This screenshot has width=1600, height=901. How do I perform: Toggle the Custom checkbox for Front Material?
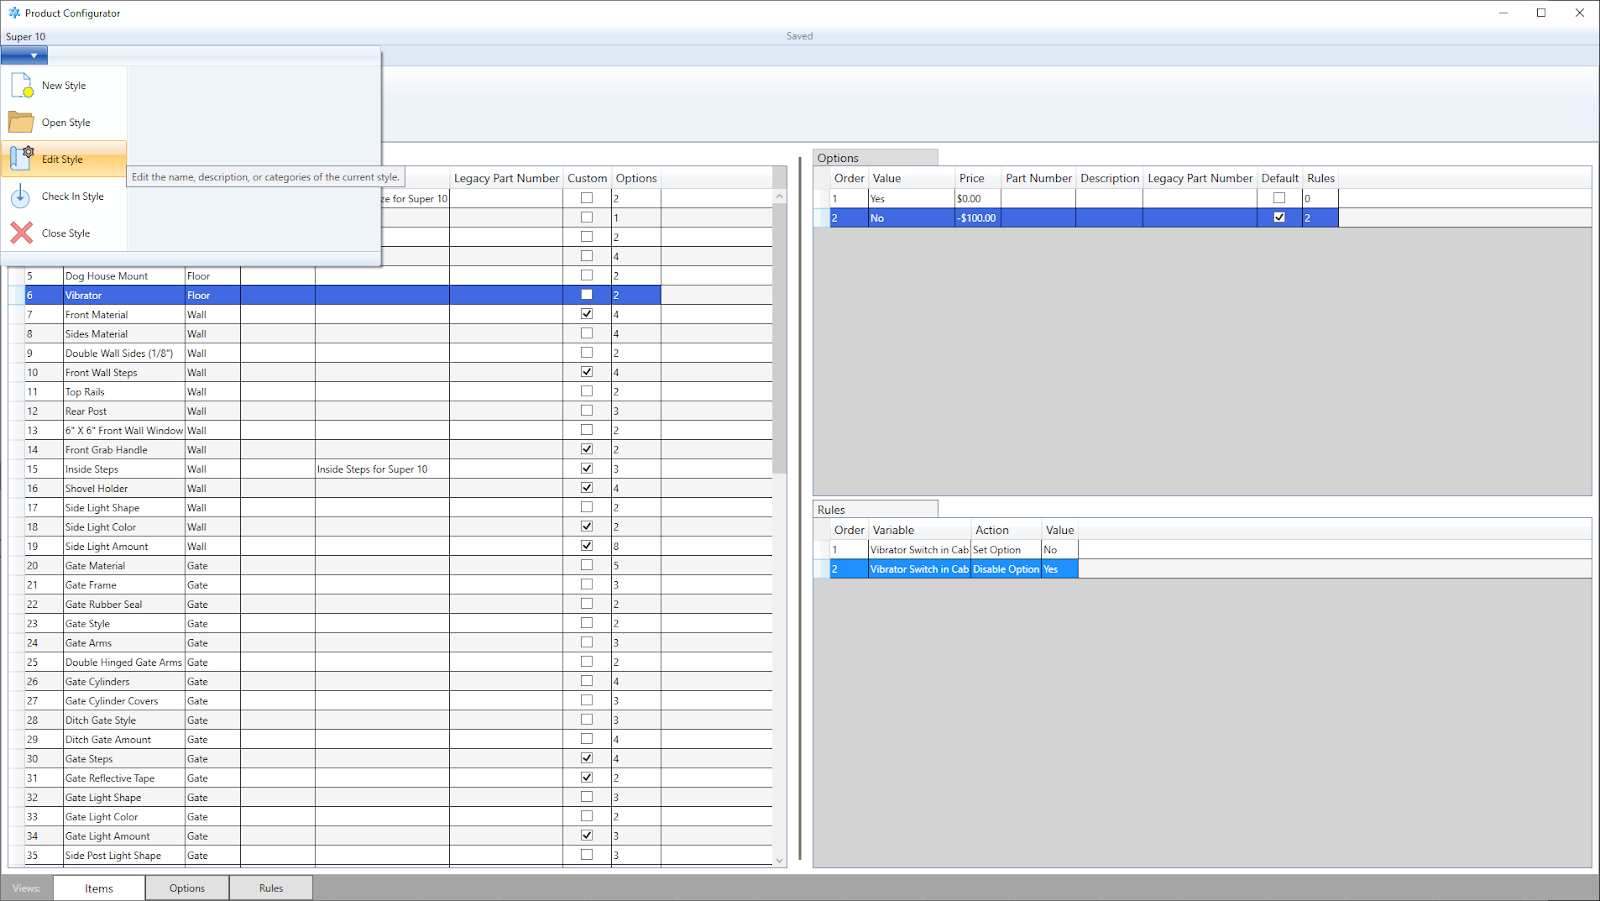(x=587, y=314)
